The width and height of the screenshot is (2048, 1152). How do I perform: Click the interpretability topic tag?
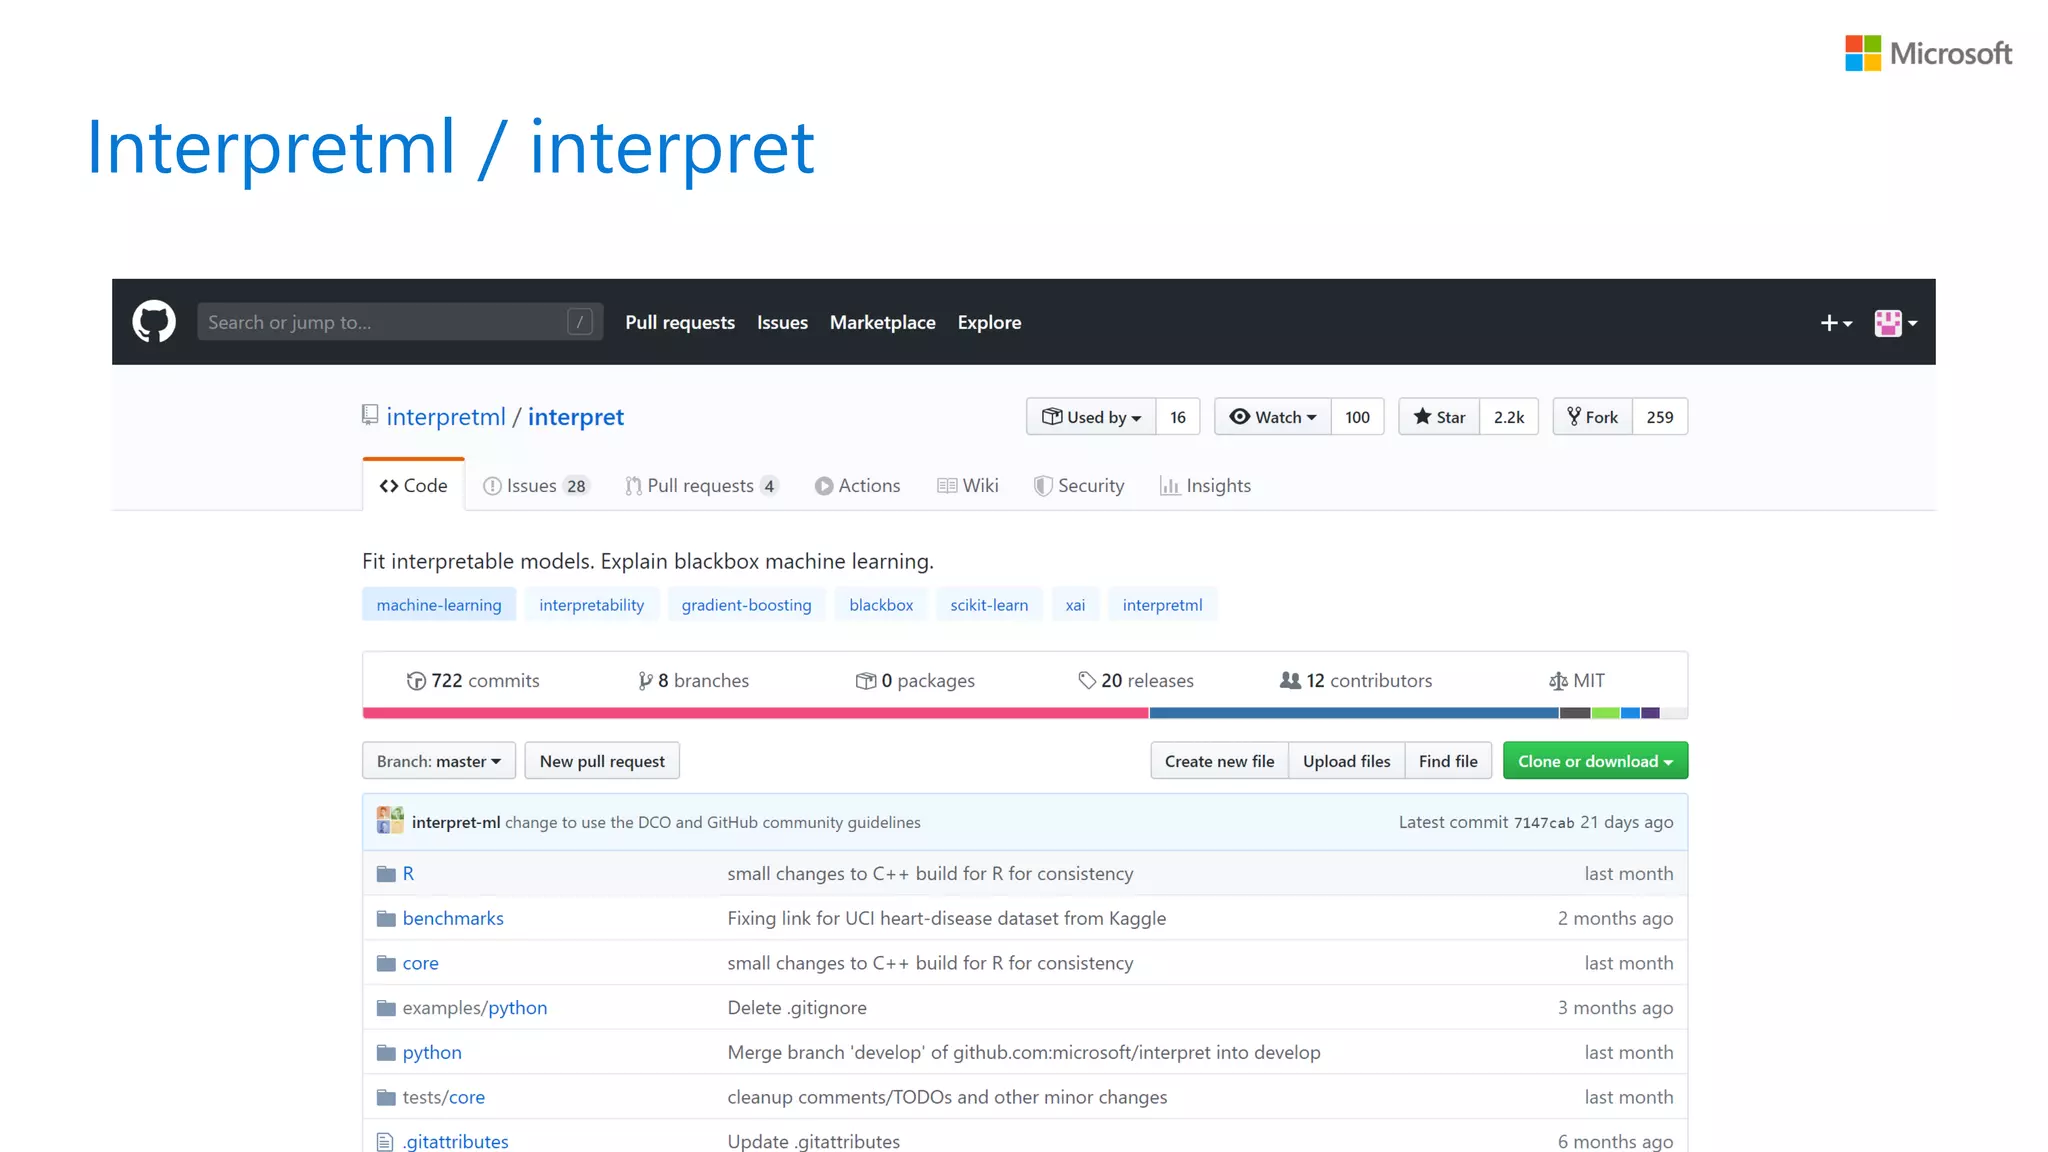point(592,605)
